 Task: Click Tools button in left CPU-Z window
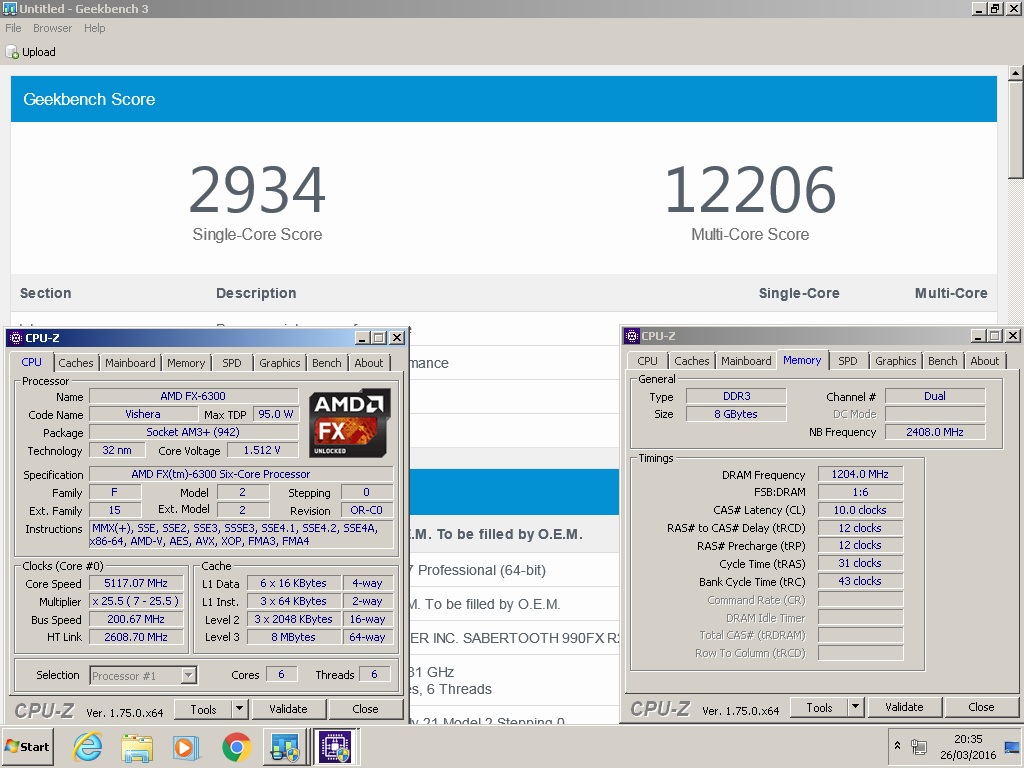tap(203, 709)
